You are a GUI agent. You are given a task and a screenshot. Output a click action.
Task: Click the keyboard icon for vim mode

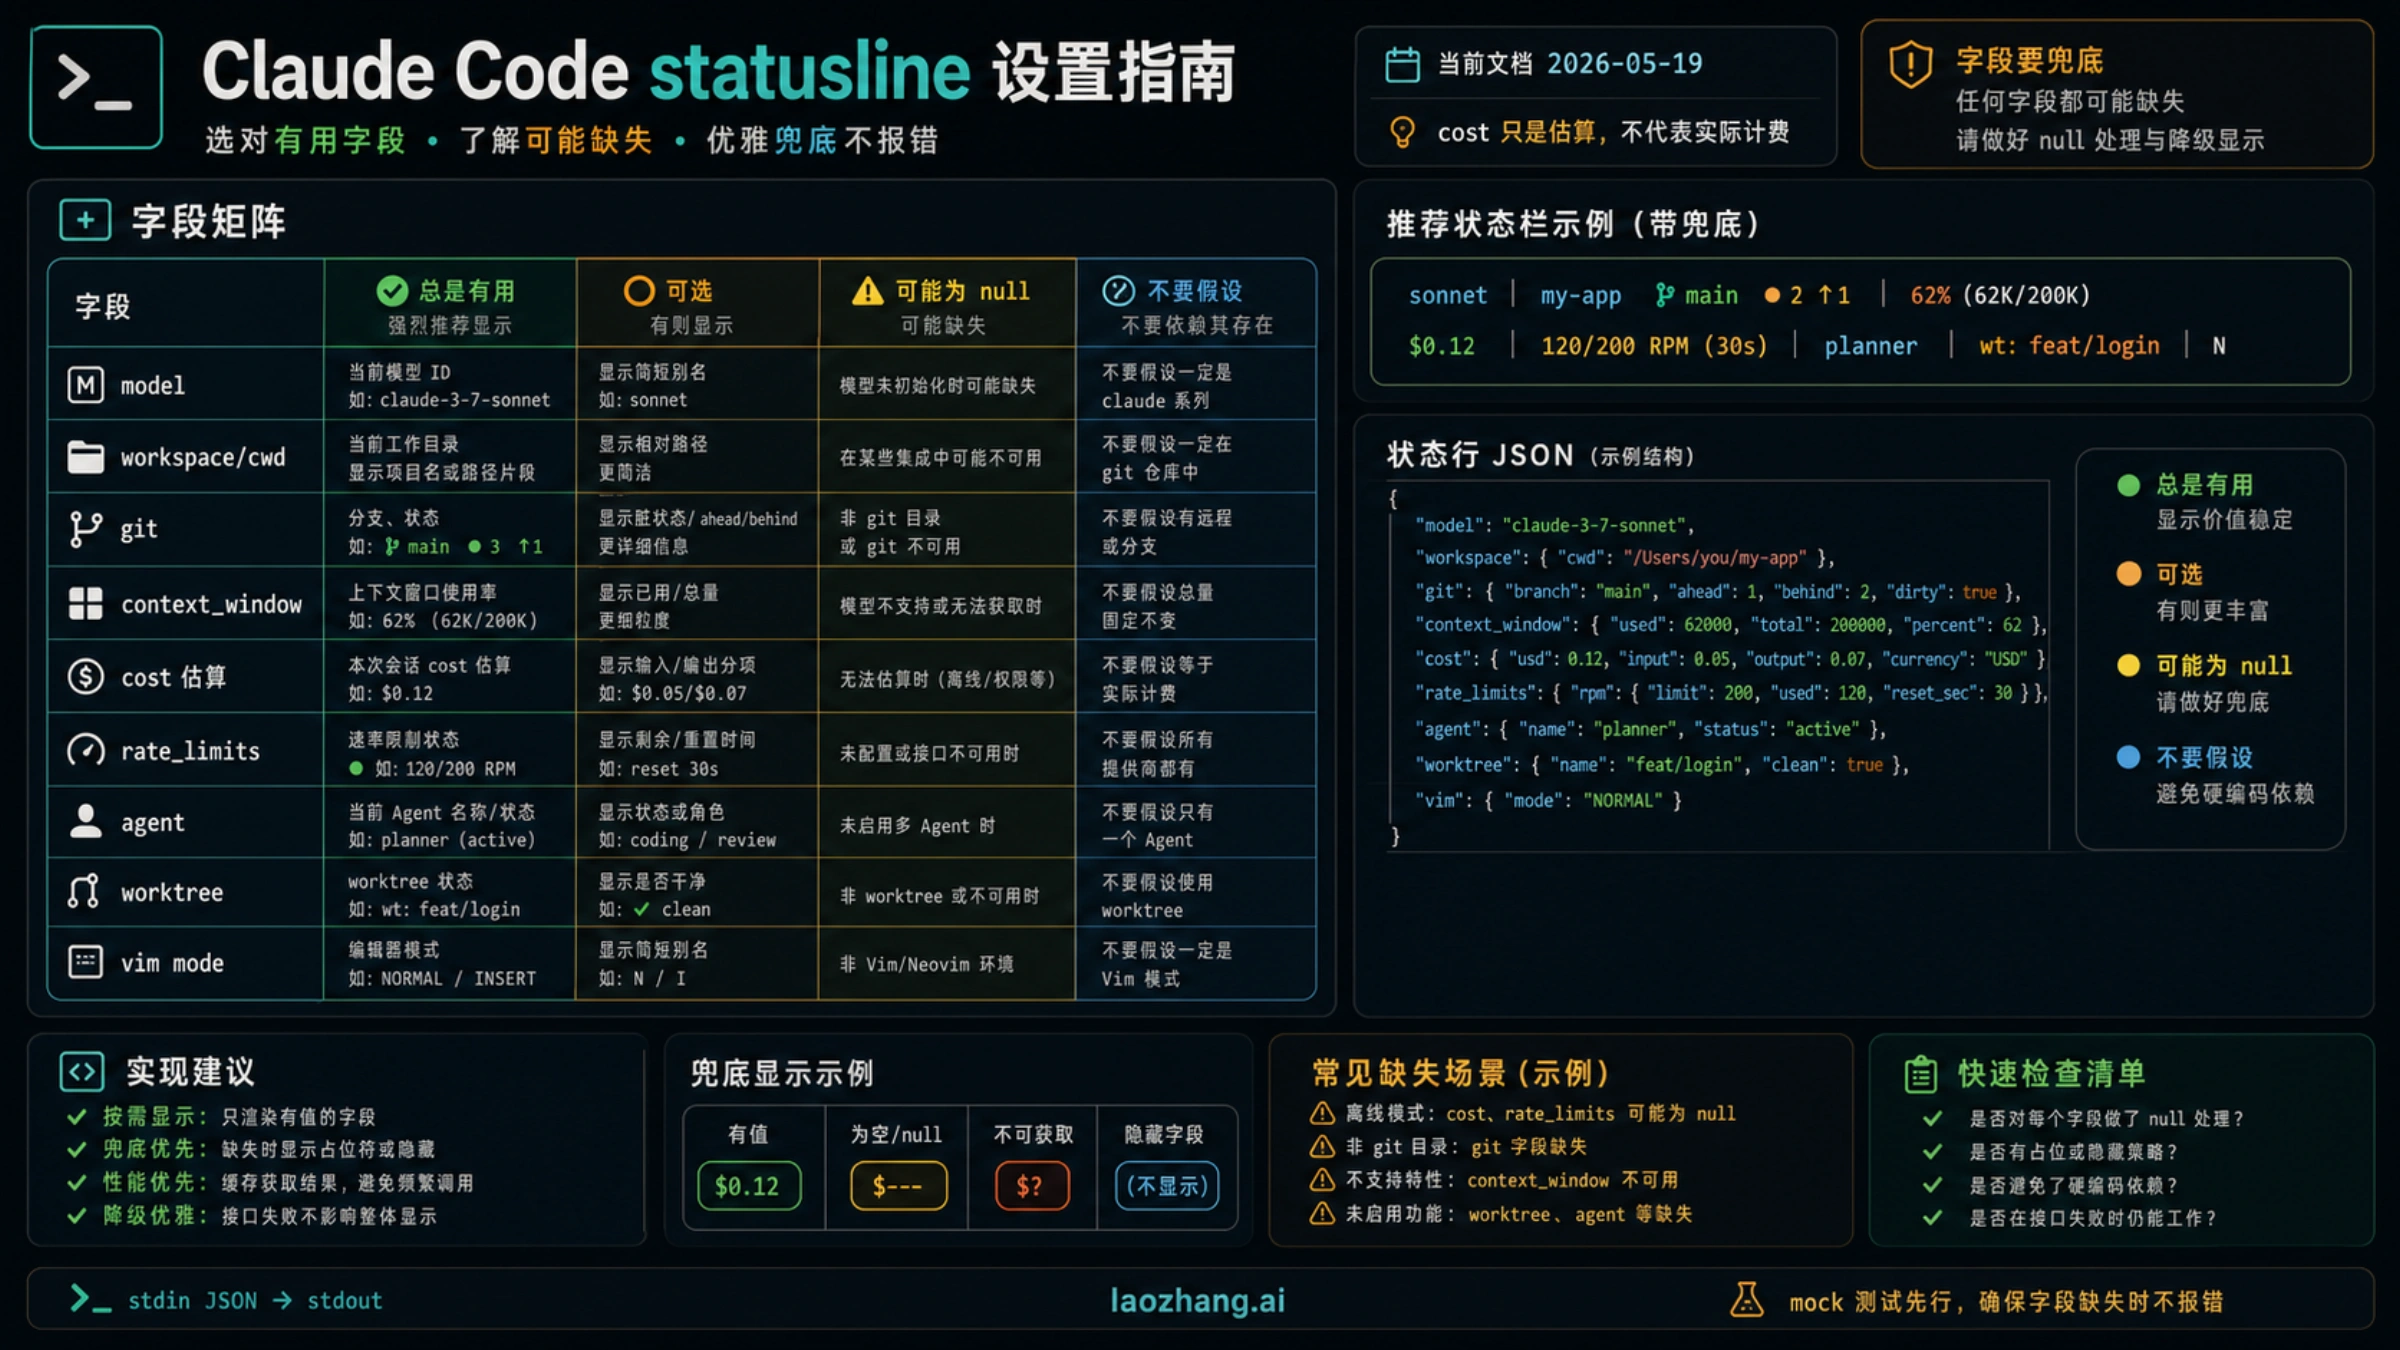(85, 962)
